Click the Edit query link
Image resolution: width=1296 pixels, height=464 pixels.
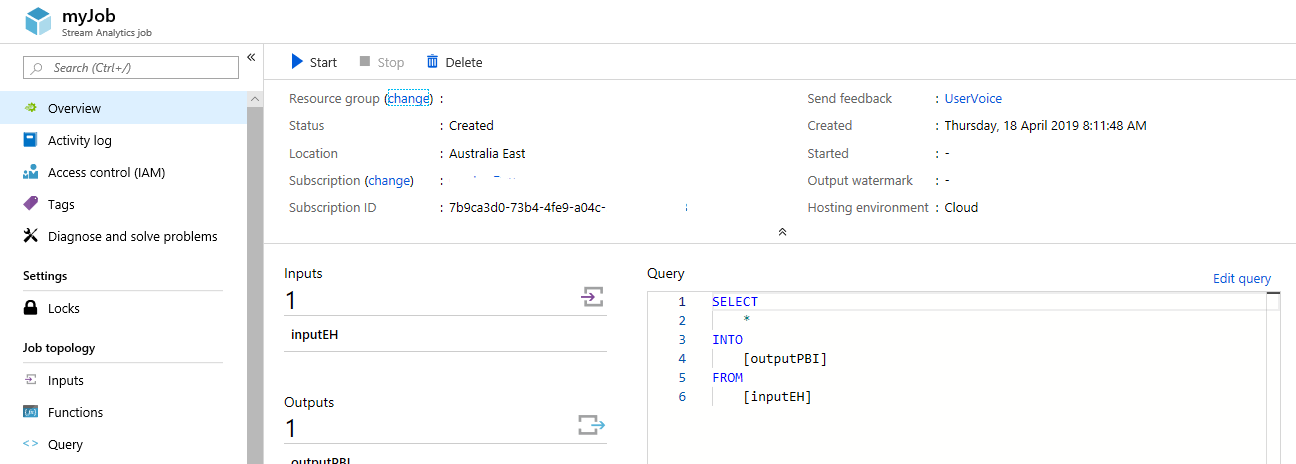click(1241, 279)
